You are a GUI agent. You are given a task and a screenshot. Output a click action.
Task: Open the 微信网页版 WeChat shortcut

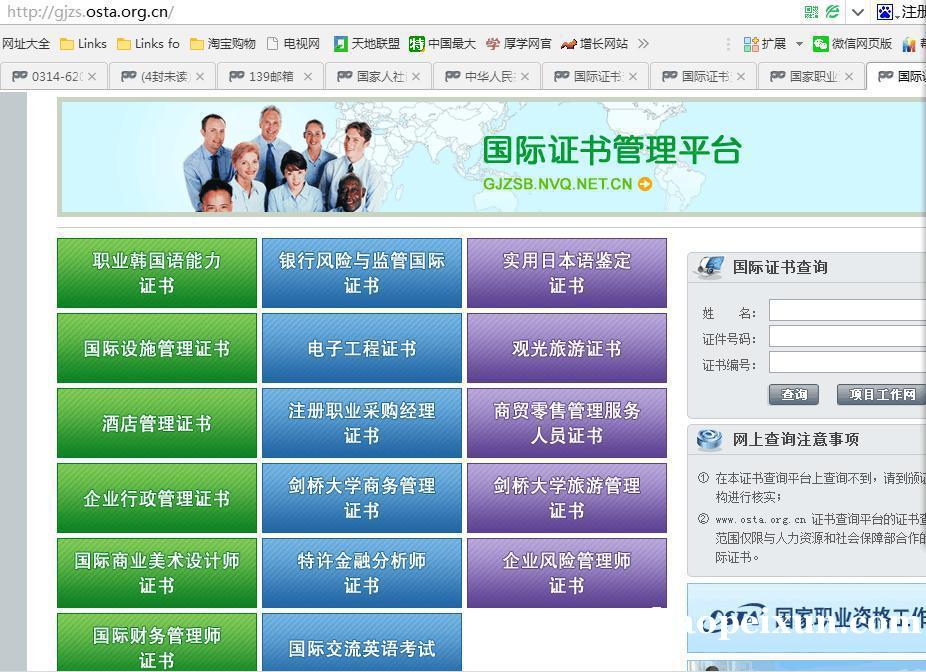tap(852, 44)
